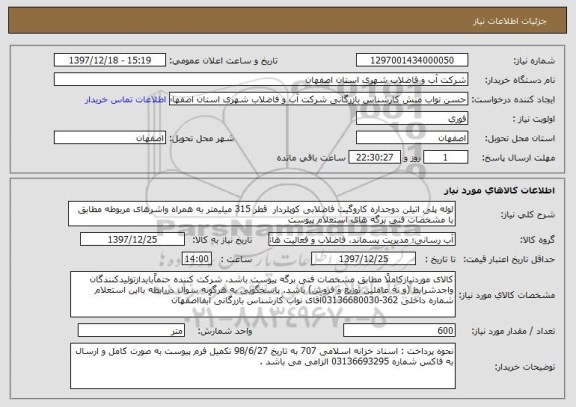Click the remaining days field showing 1
Image resolution: width=576 pixels, height=407 pixels.
click(x=446, y=158)
